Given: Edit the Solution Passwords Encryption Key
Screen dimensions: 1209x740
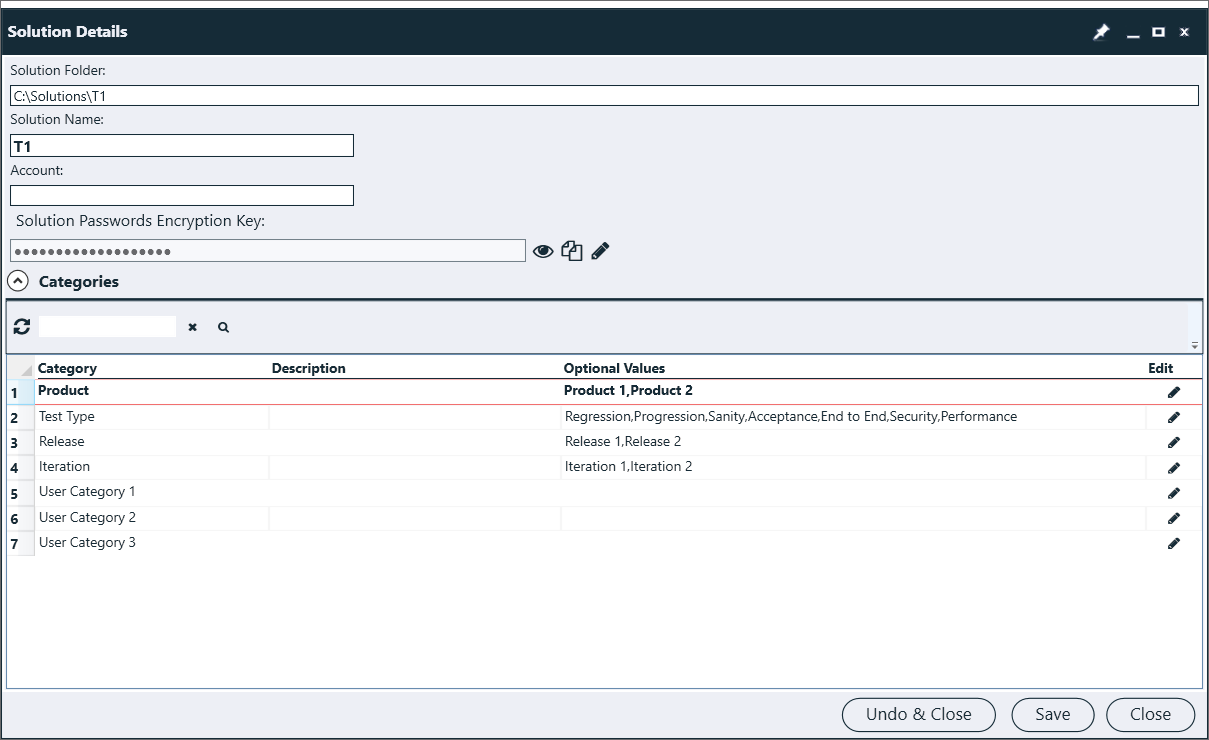Looking at the screenshot, I should [599, 250].
